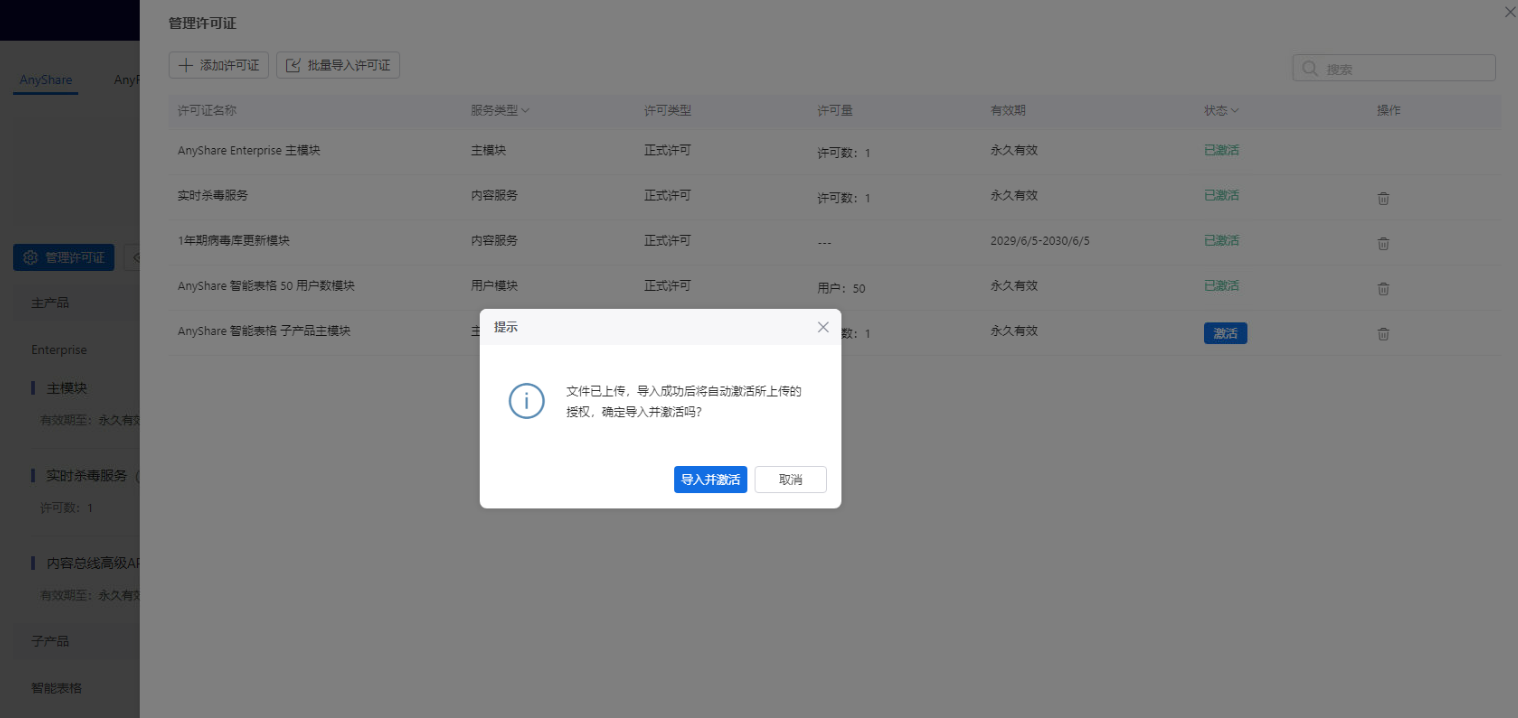Click 内容服务 cell in 实时杀毒服务 row

(x=494, y=195)
